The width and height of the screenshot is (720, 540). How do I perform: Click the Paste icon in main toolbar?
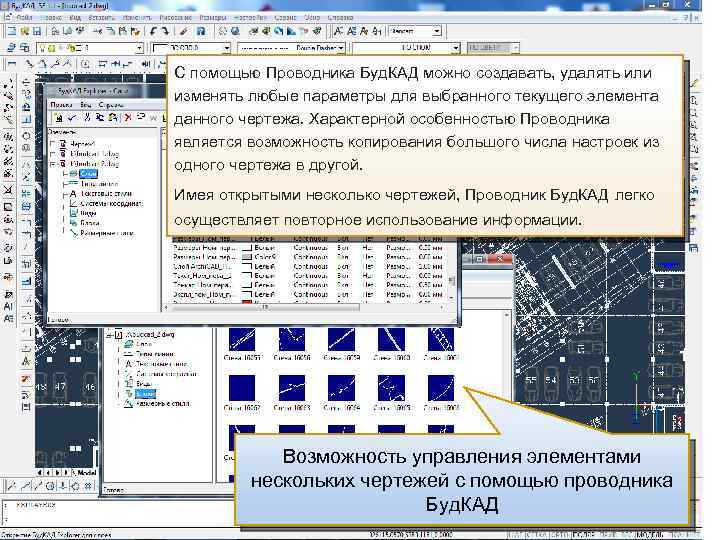coord(123,31)
